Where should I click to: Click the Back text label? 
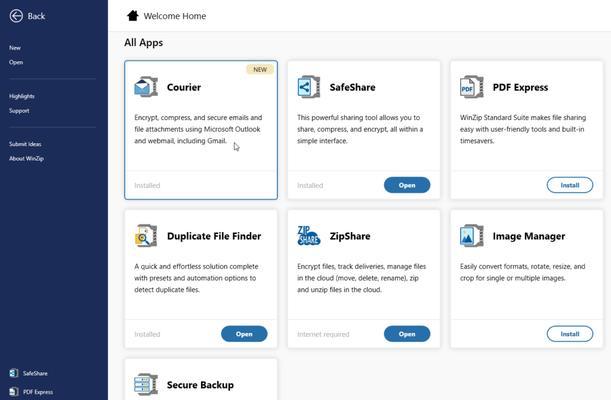[36, 16]
